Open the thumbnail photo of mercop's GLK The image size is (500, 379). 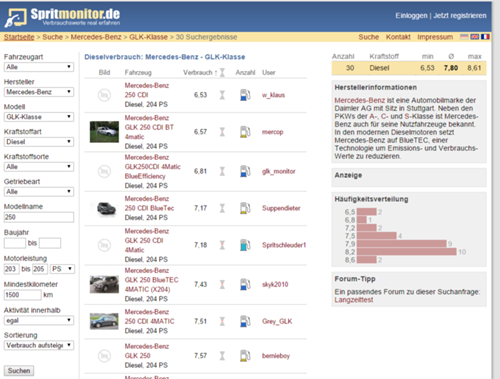tap(104, 132)
